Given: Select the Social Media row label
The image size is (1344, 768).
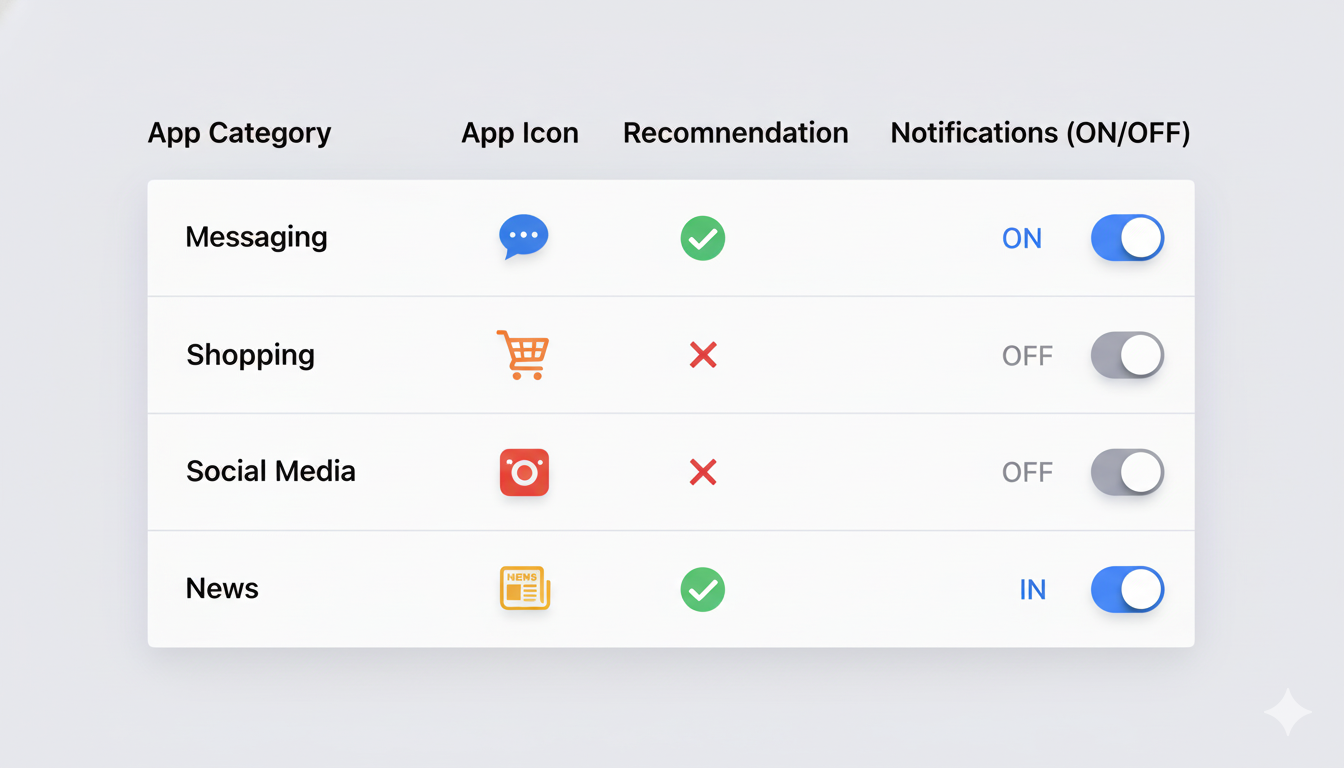Looking at the screenshot, I should (x=270, y=471).
